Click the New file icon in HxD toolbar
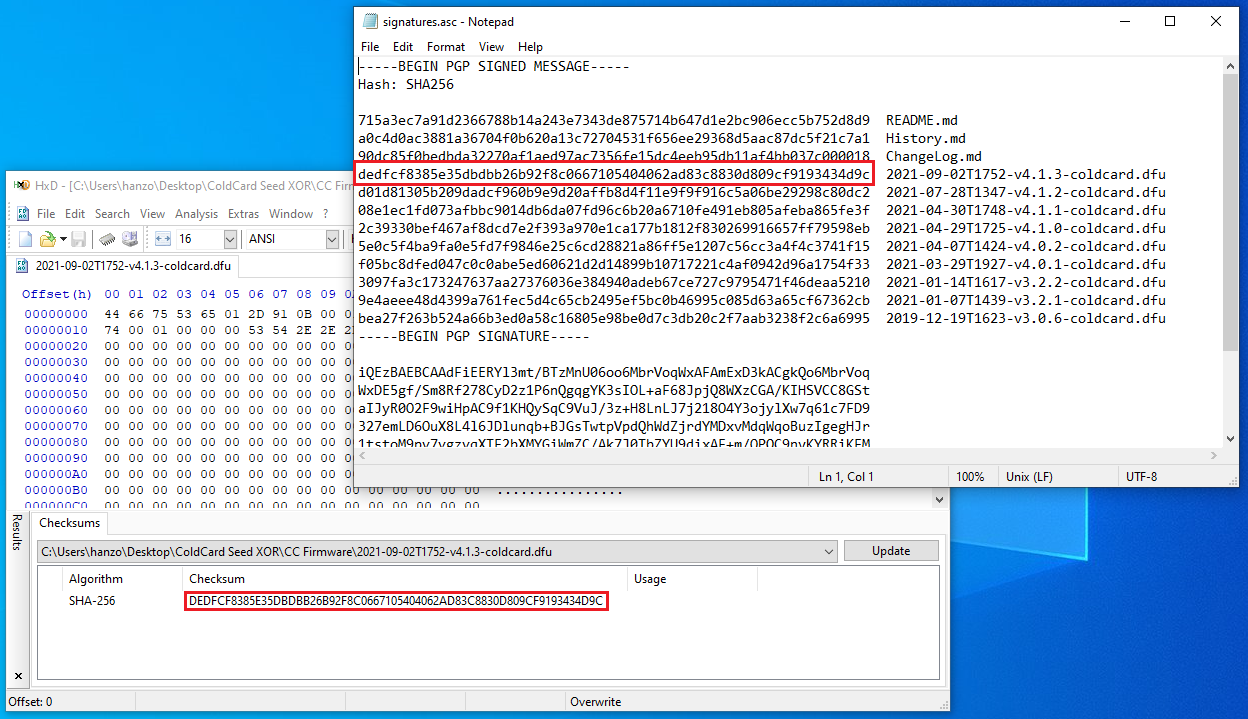The width and height of the screenshot is (1248, 719). (27, 239)
